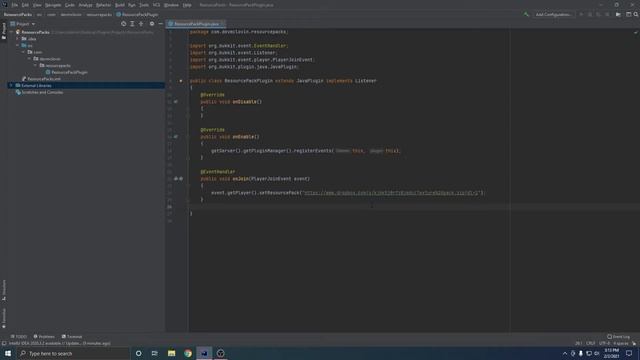Screen dimensions: 640x360
Task: Open the Help menu
Action: click(x=187, y=5)
